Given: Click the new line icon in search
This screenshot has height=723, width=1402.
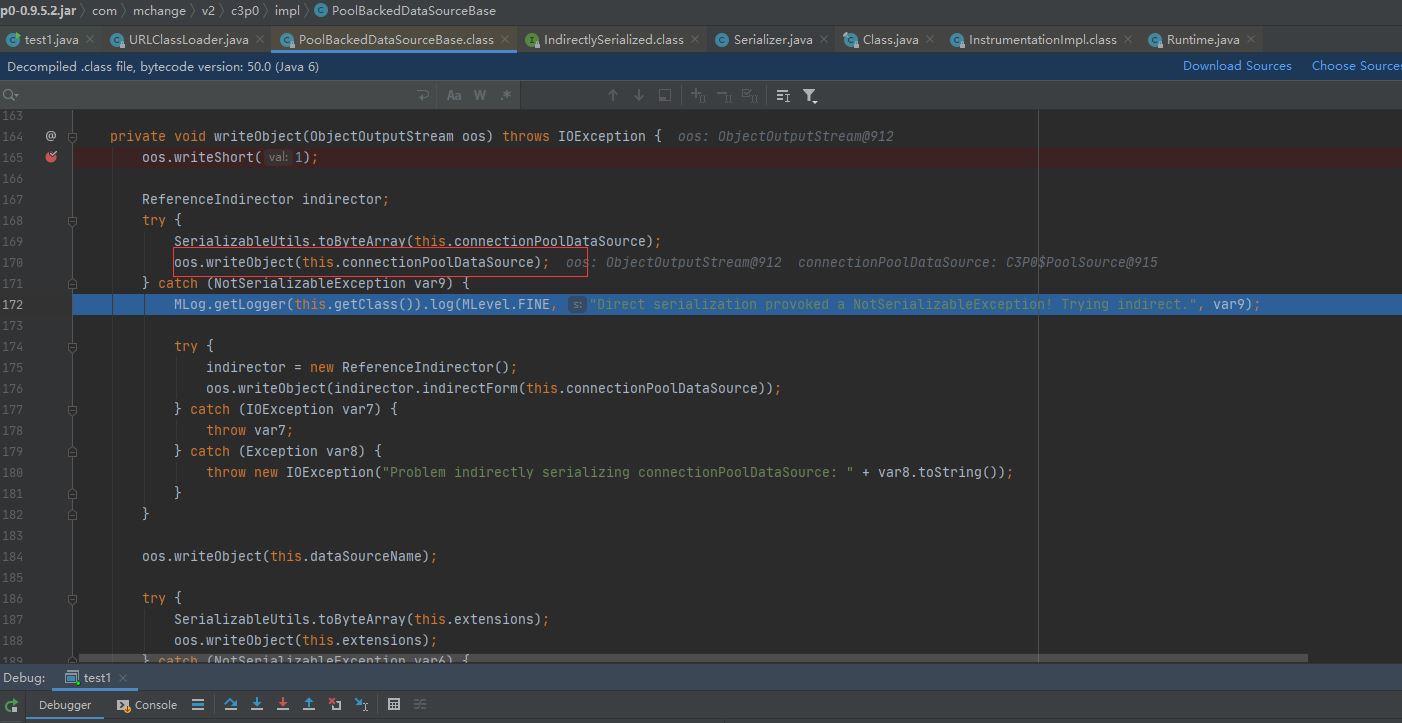Looking at the screenshot, I should [x=423, y=95].
